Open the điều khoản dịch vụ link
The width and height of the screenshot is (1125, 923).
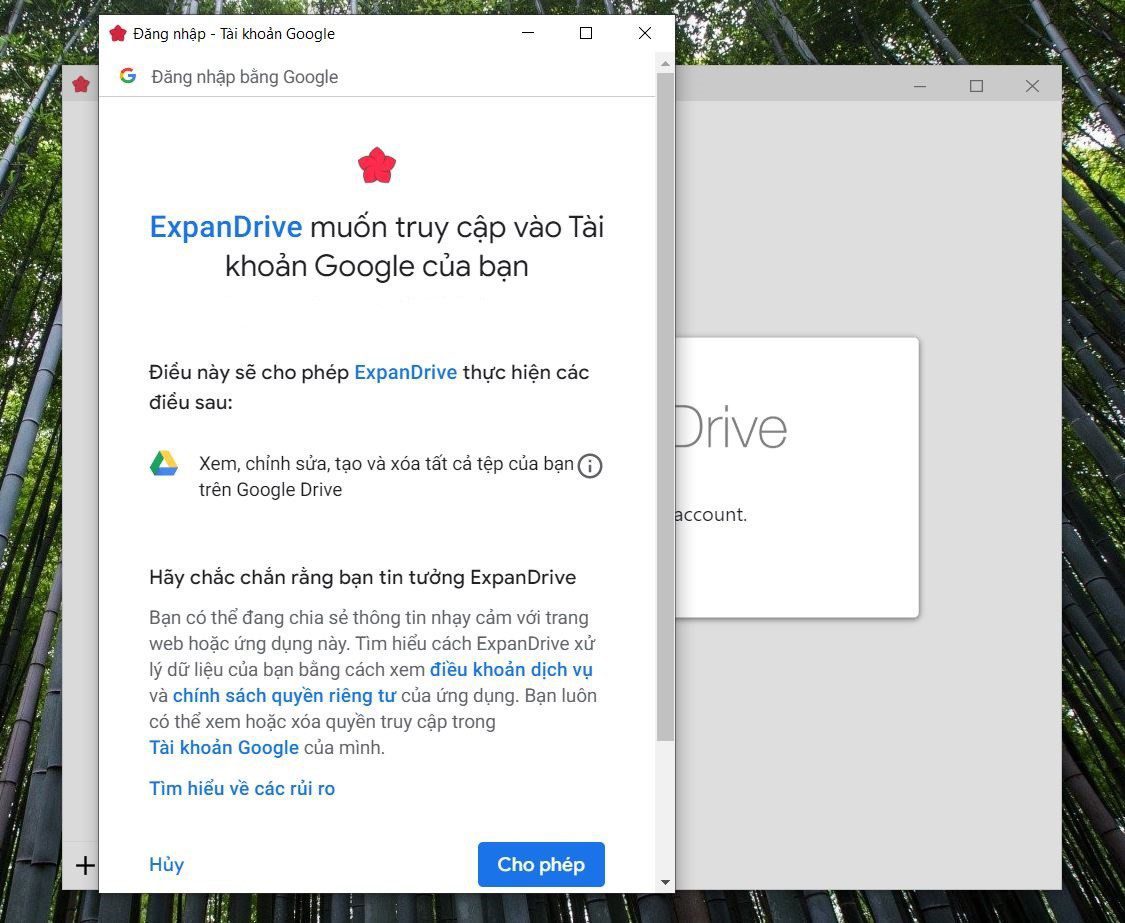pos(511,670)
